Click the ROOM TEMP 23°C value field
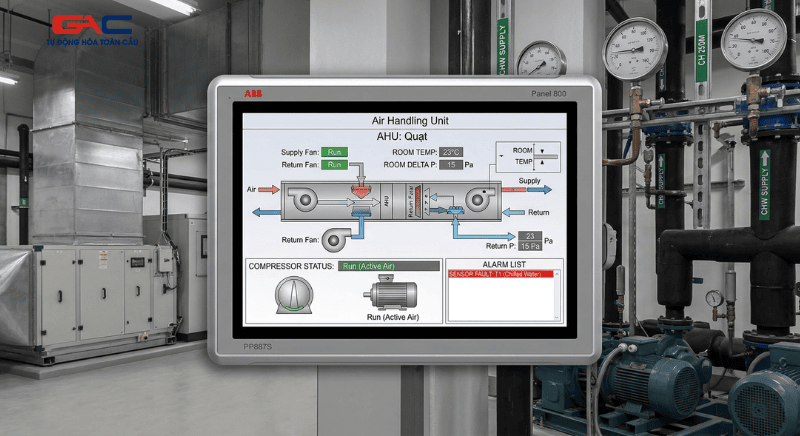 coord(450,152)
